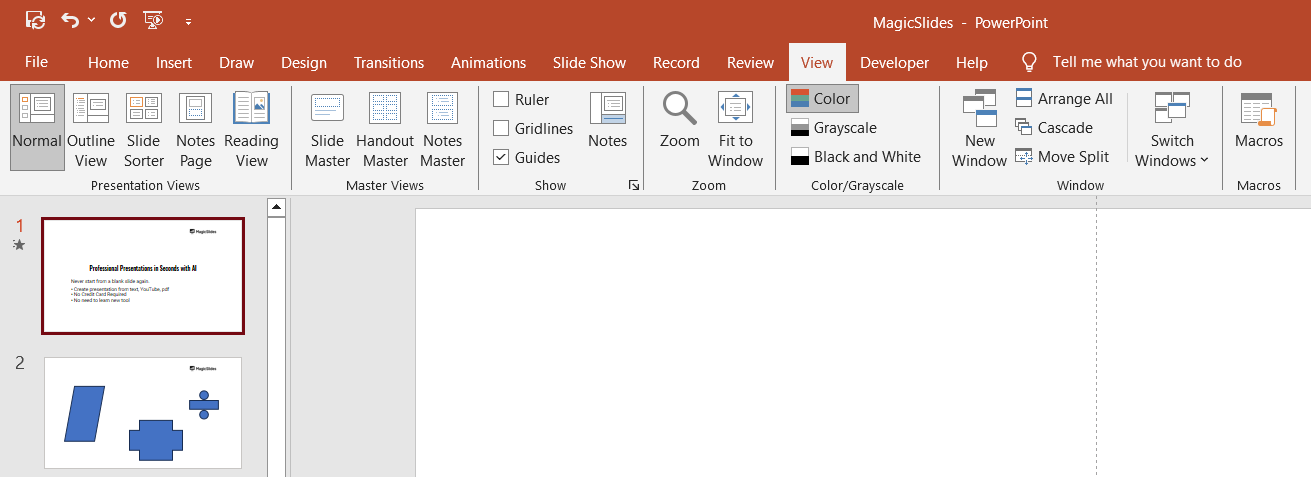Open Slide Sorter view
1311x477 pixels.
(144, 130)
